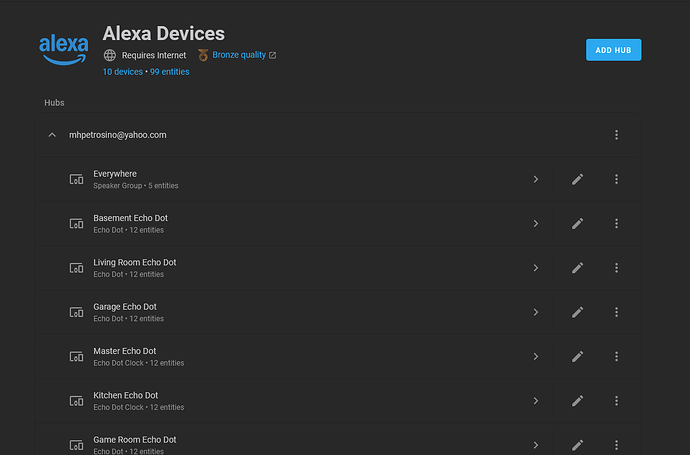Open the Game Room Echo Dot overflow menu

(616, 445)
